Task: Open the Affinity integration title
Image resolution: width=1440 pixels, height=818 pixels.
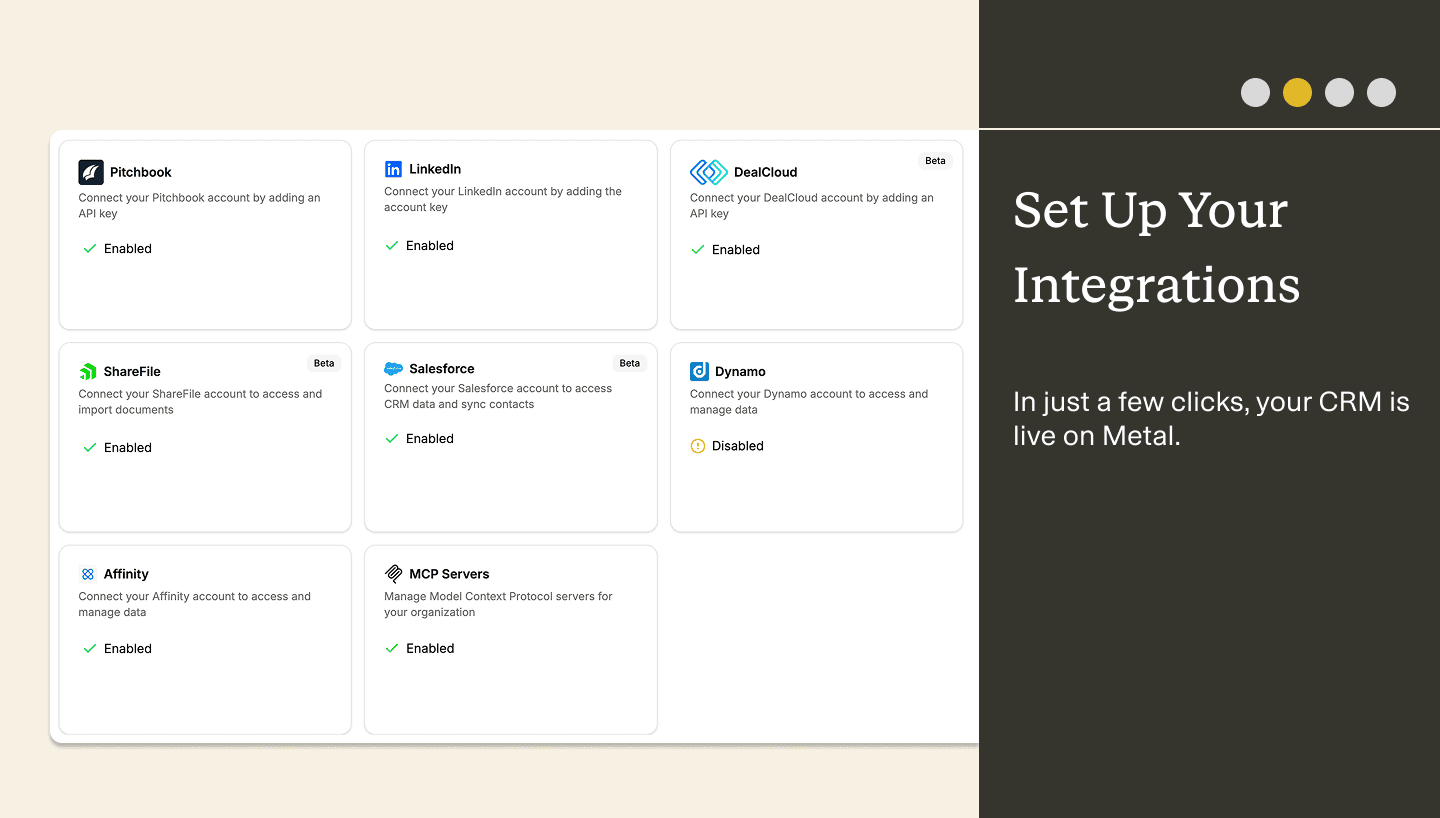Action: (x=126, y=574)
